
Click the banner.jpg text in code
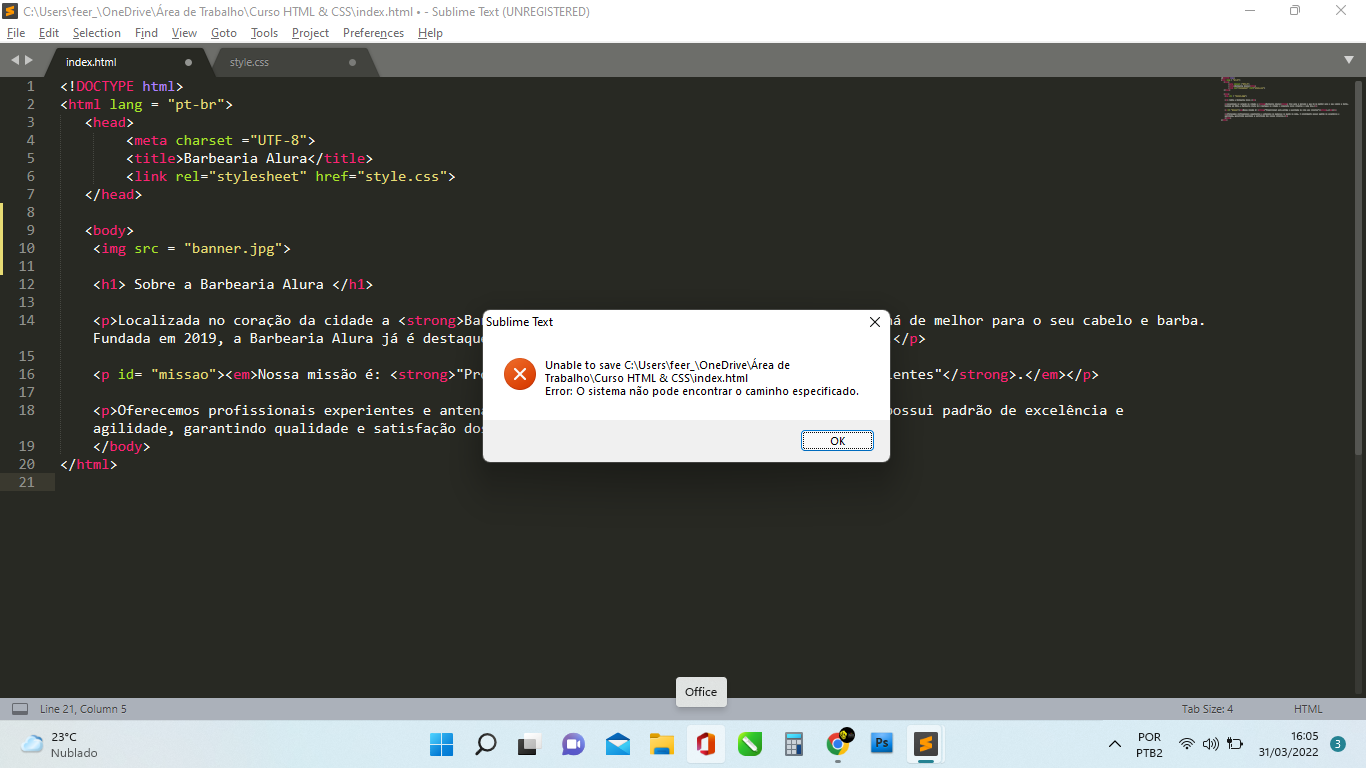[x=232, y=248]
